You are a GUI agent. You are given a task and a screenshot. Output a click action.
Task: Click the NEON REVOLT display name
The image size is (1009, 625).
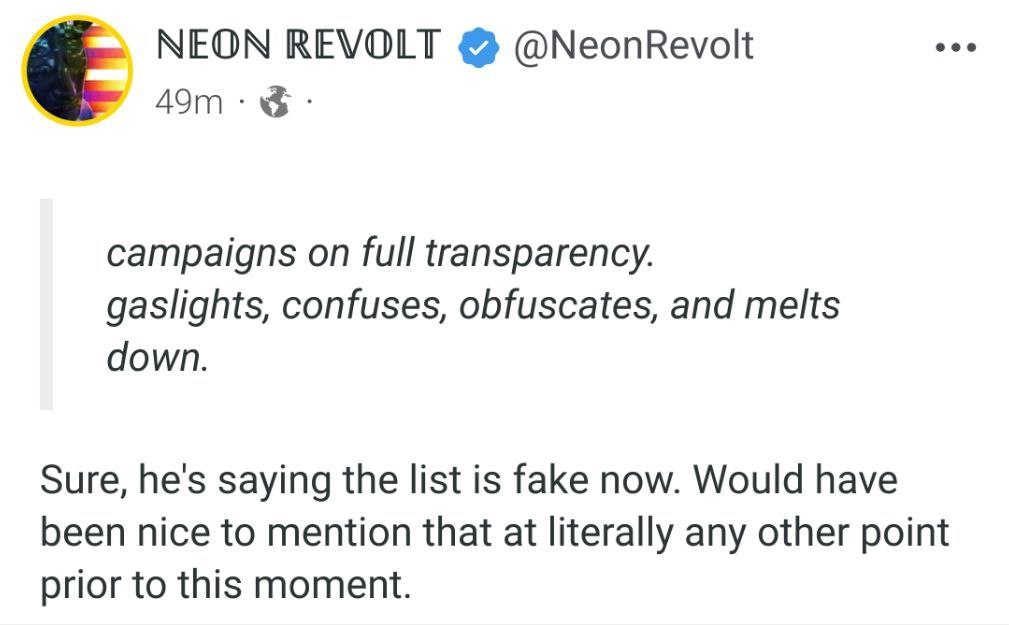click(x=298, y=46)
